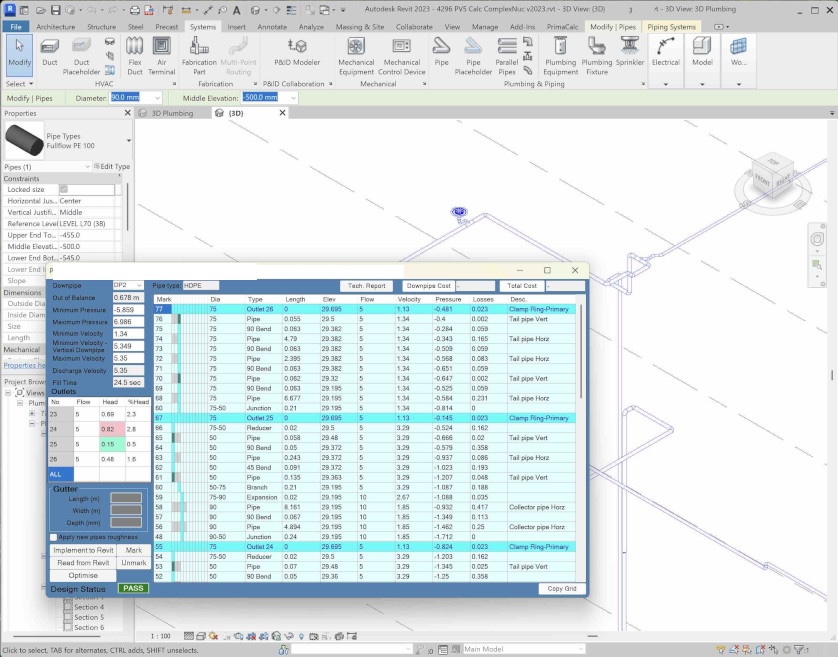
Task: Select the ALL row in Outlets table
Action: (99, 474)
